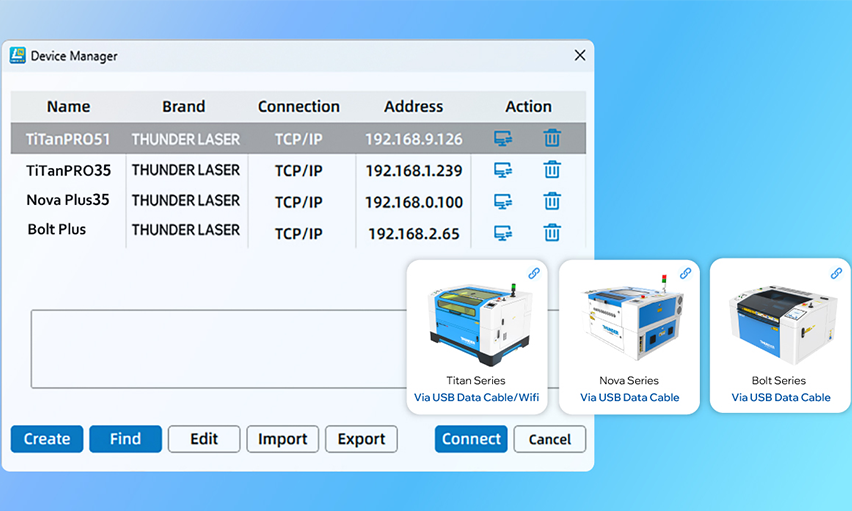Delete the TiTanPRO35 device with trash icon
852x511 pixels.
[552, 170]
